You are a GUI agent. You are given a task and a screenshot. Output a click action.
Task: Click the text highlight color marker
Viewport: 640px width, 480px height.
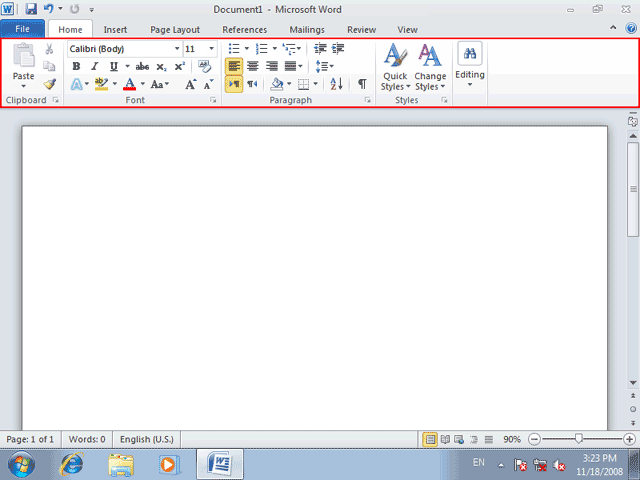[101, 84]
